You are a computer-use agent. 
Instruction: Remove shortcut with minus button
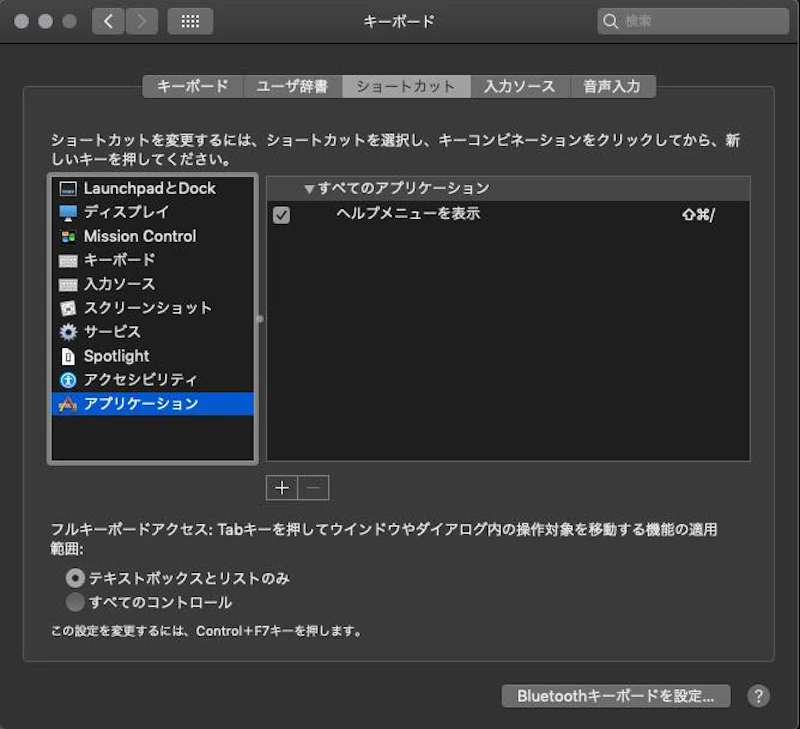tap(313, 488)
